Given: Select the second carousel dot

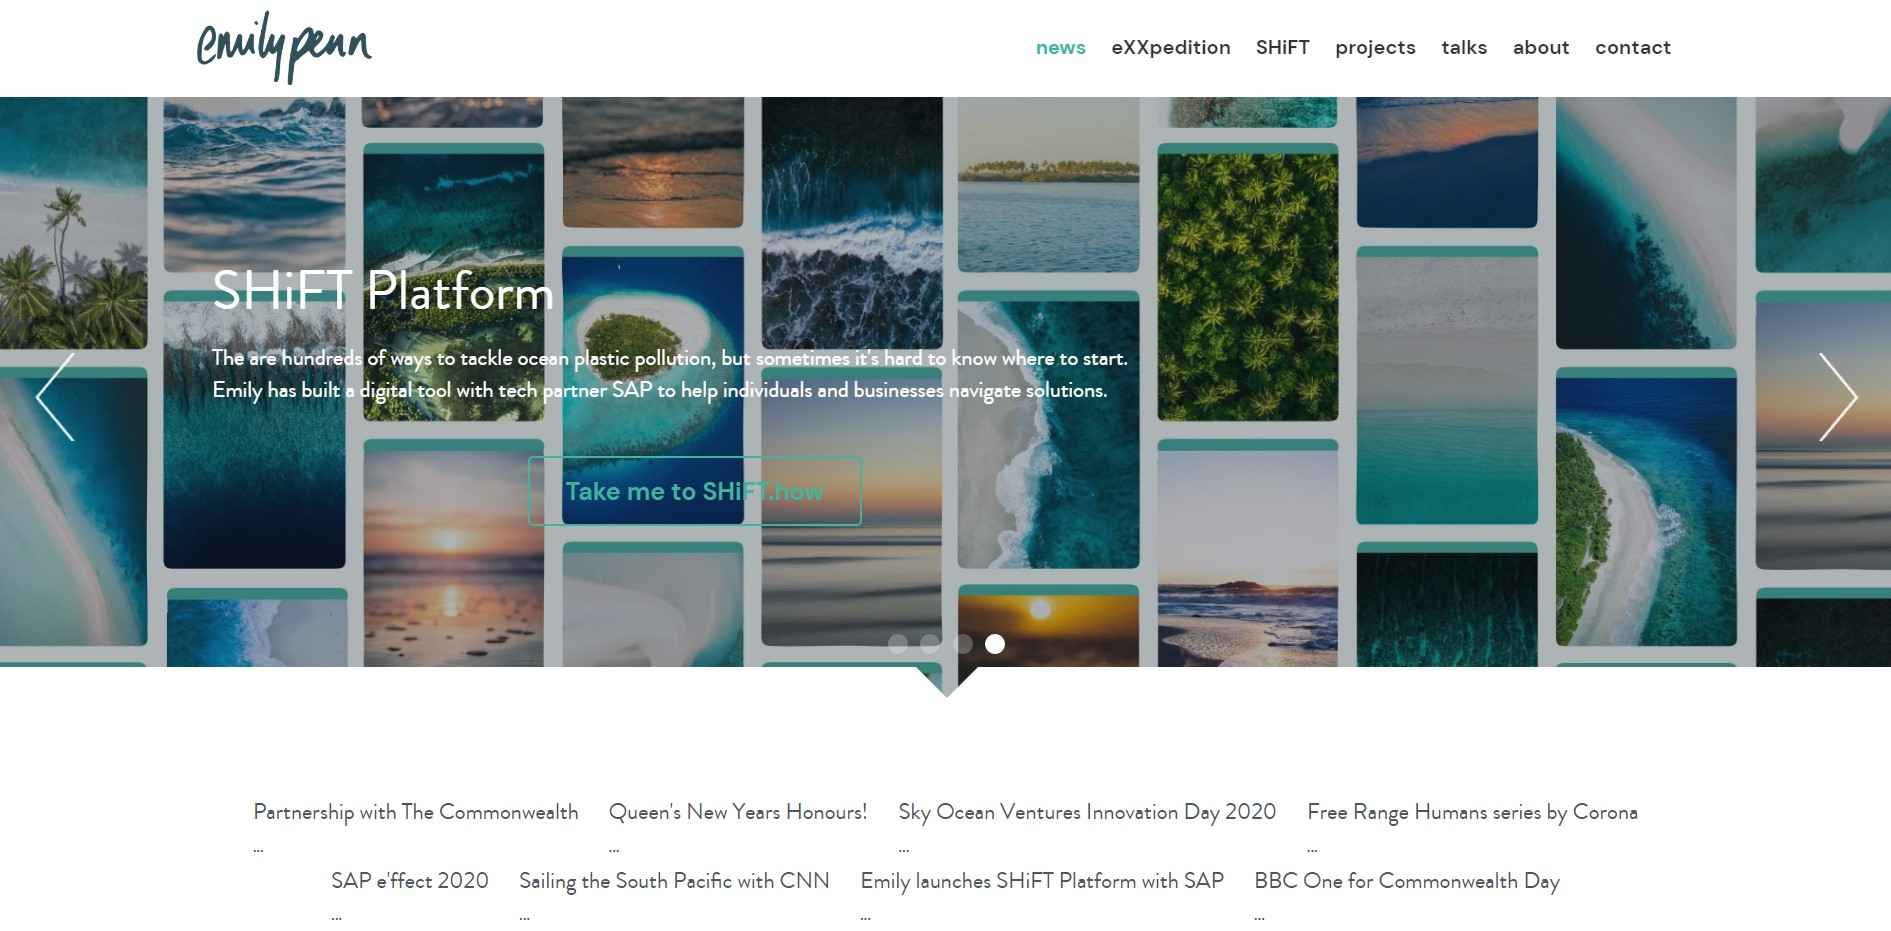Looking at the screenshot, I should [x=930, y=644].
